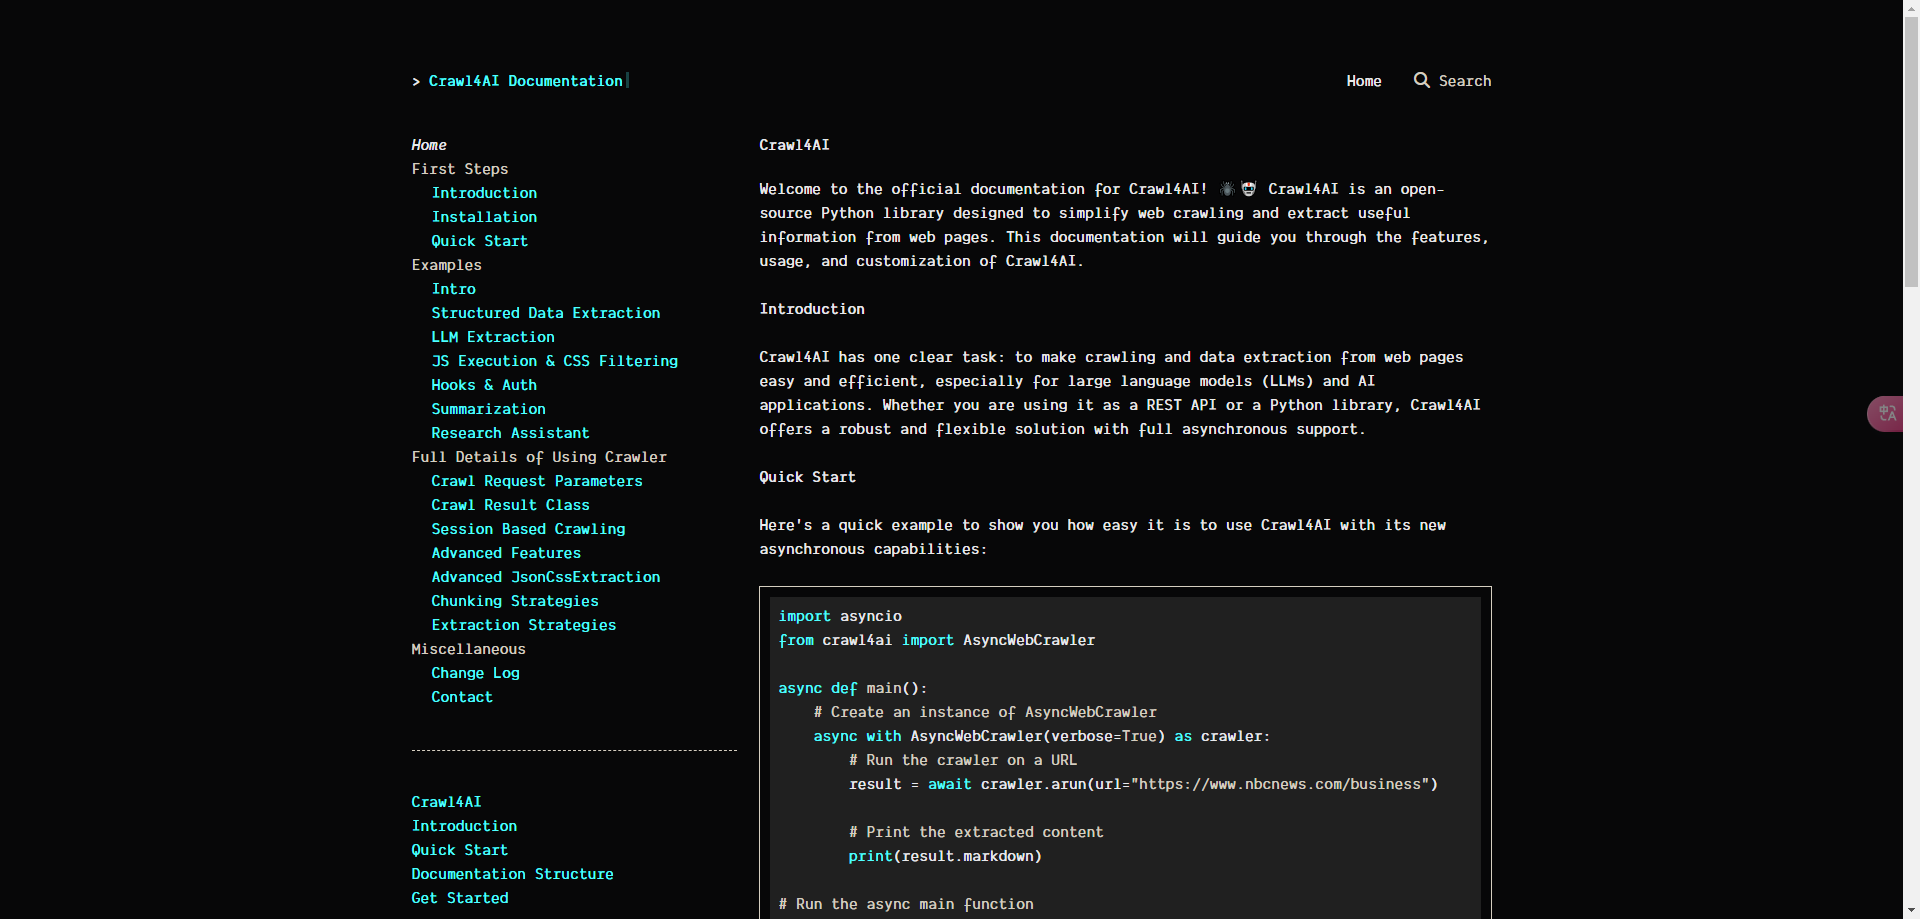
Task: Select Home in the top navigation
Action: tap(1363, 81)
